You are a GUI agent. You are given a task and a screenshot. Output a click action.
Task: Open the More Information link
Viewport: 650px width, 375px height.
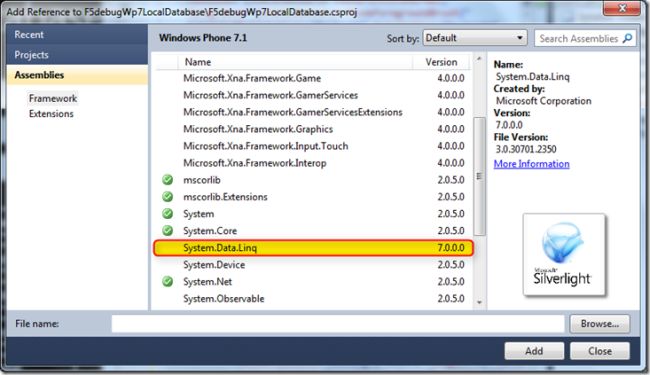[x=531, y=164]
